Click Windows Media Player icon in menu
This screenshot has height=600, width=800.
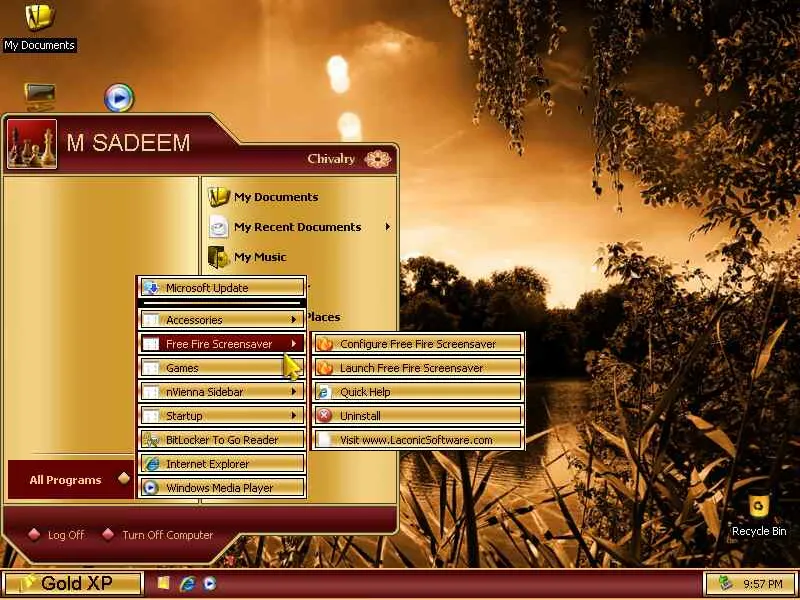pyautogui.click(x=151, y=488)
